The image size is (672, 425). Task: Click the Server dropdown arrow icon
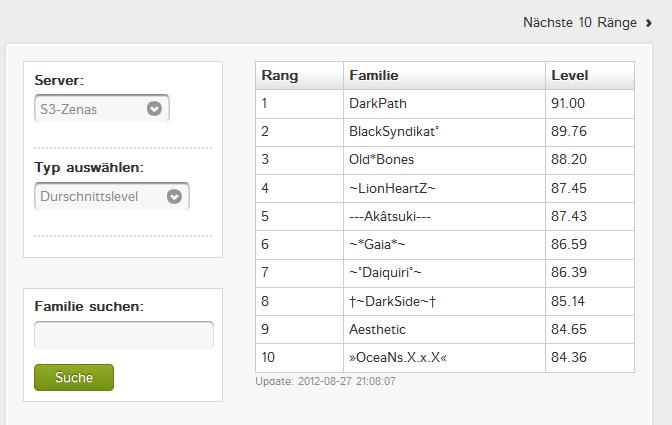154,109
